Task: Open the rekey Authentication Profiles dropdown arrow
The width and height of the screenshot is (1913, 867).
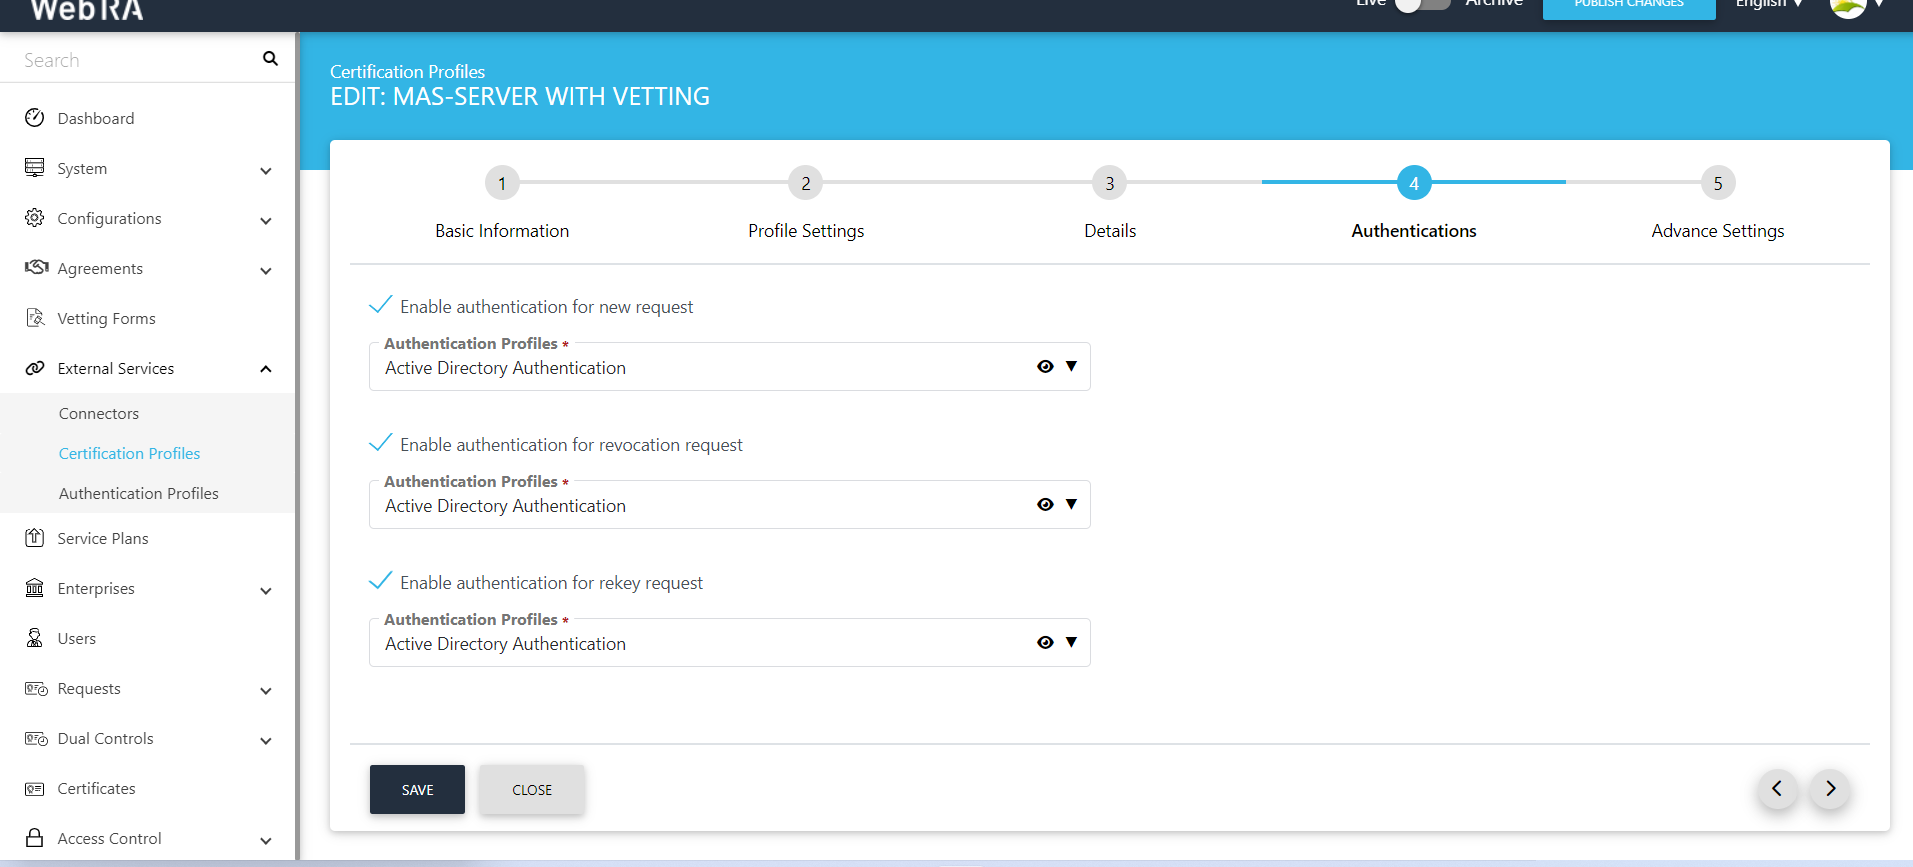Action: (x=1071, y=643)
